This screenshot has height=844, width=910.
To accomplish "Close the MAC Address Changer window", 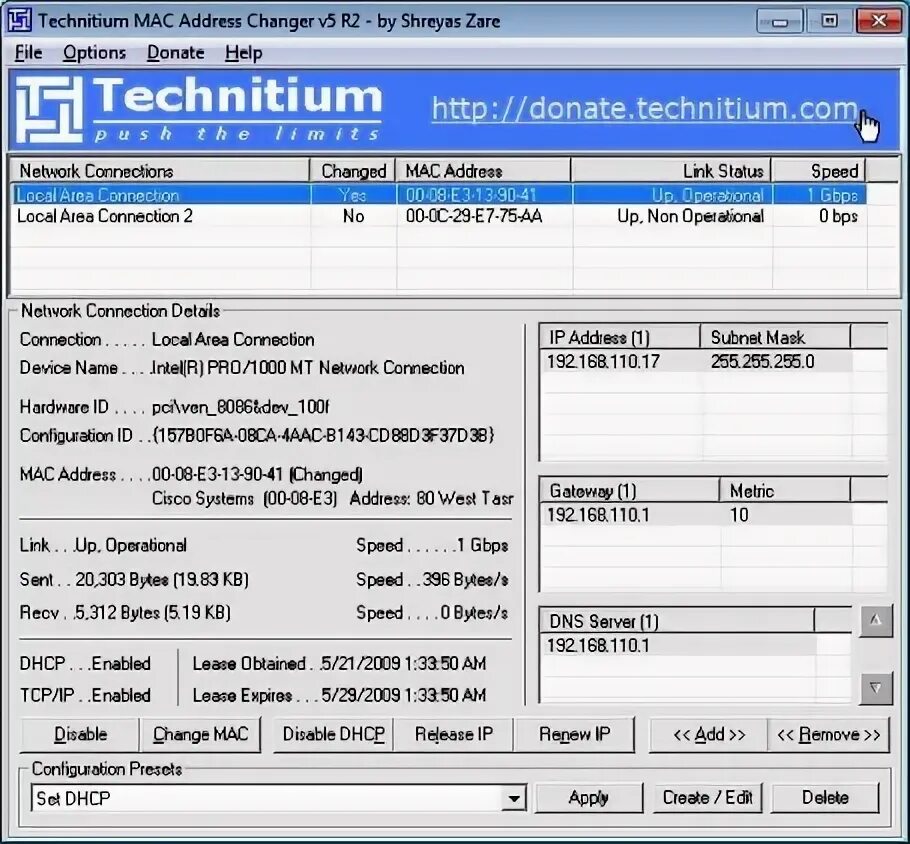I will [x=879, y=21].
